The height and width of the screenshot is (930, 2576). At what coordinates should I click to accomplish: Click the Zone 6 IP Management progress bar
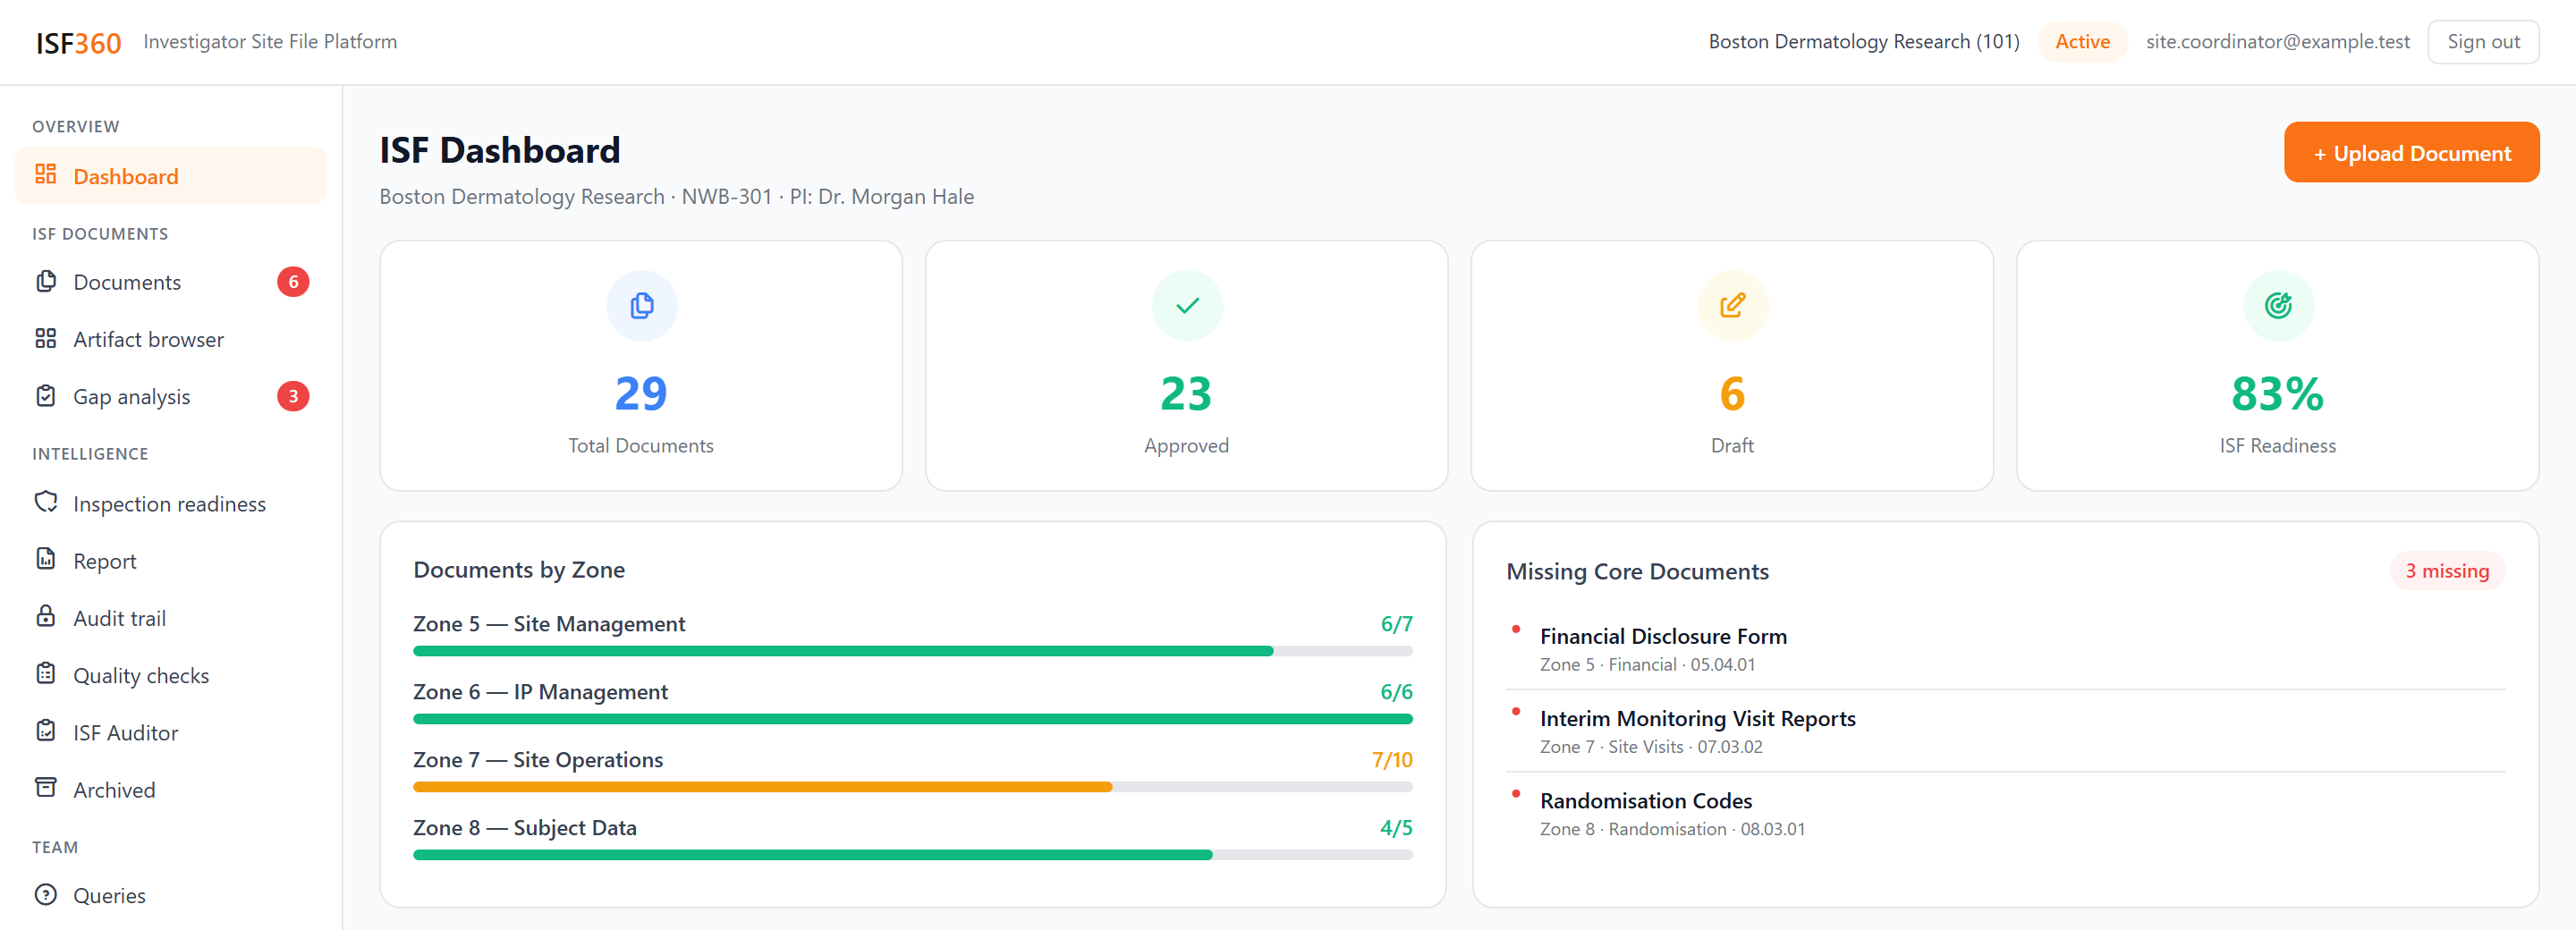pos(912,719)
